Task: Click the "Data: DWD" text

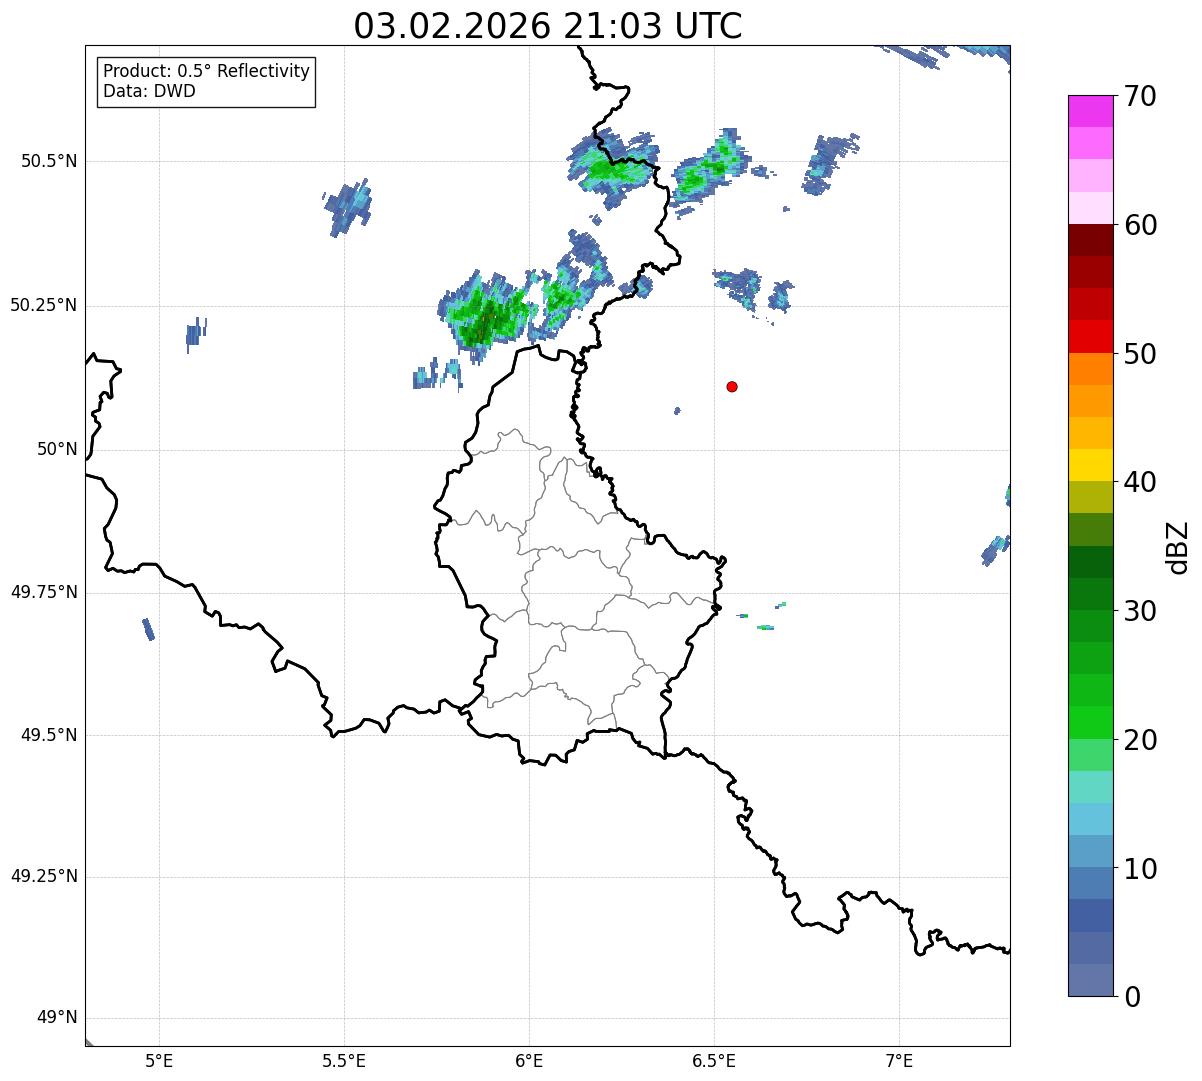Action: tap(150, 91)
